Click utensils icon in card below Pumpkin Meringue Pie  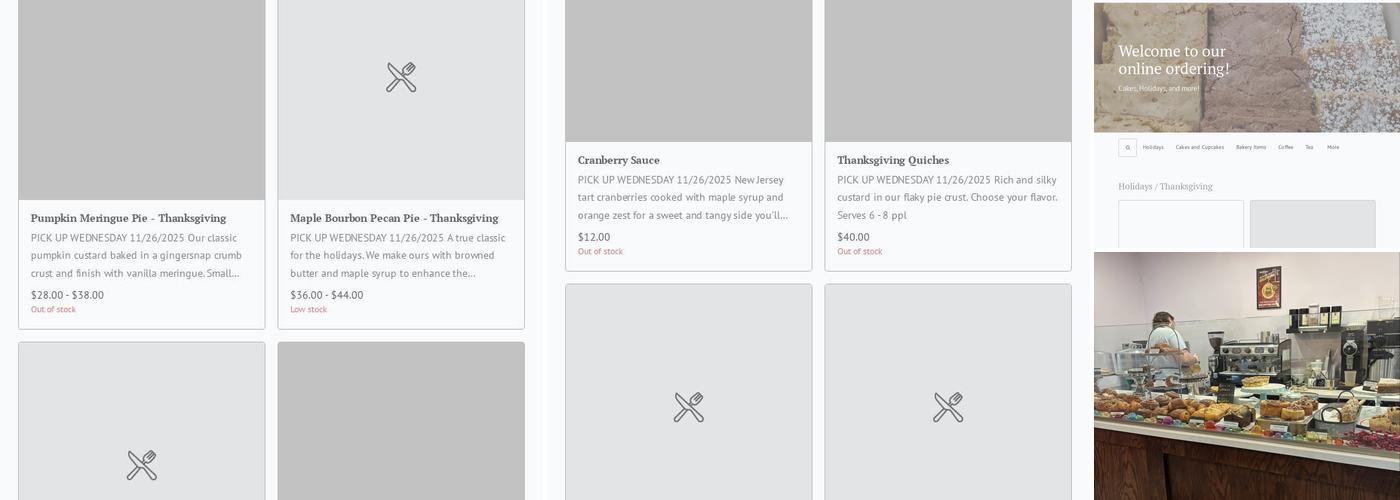click(141, 465)
